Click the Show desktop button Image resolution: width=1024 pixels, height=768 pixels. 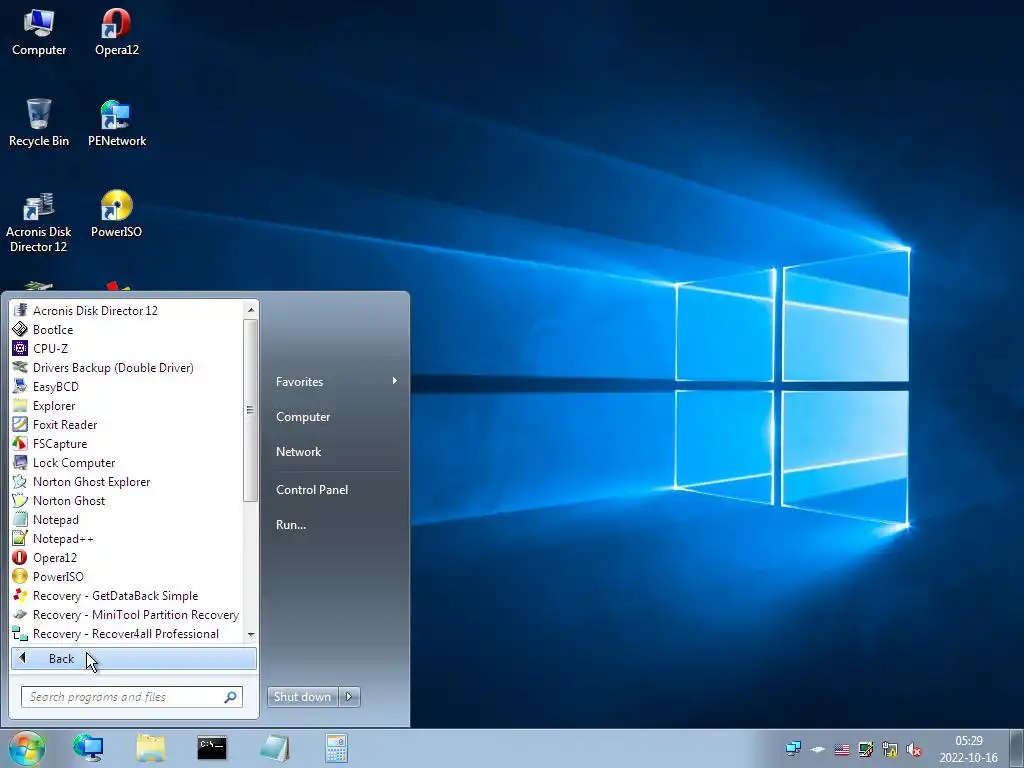pos(1017,748)
